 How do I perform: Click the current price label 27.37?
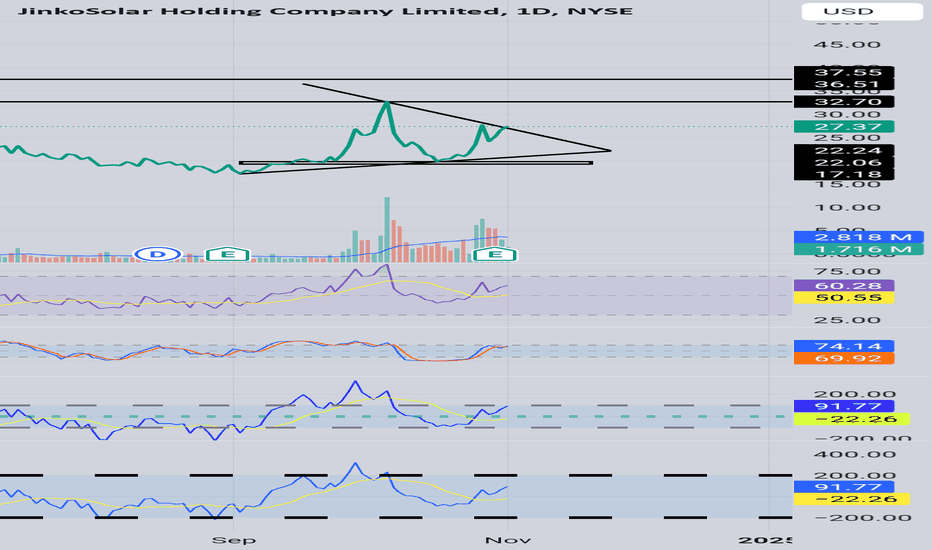pos(843,126)
